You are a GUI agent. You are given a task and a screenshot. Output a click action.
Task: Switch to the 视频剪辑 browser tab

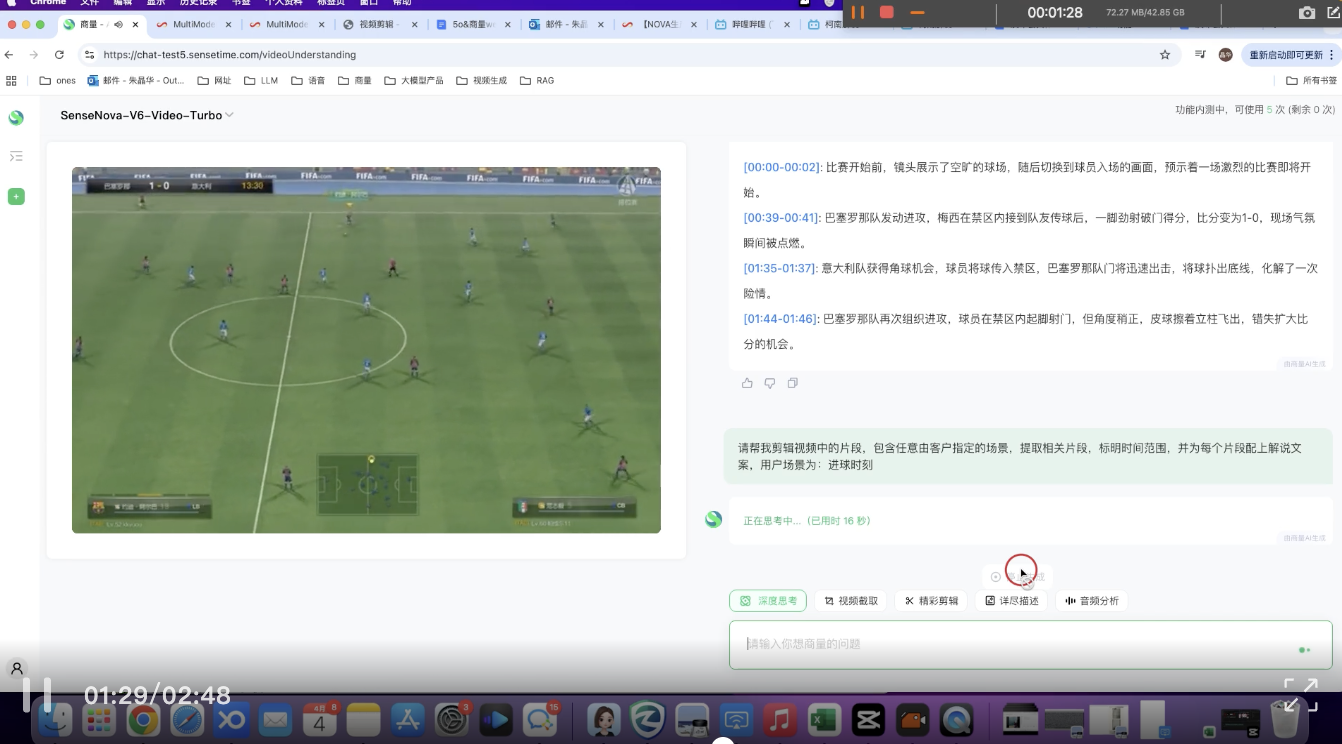(379, 24)
